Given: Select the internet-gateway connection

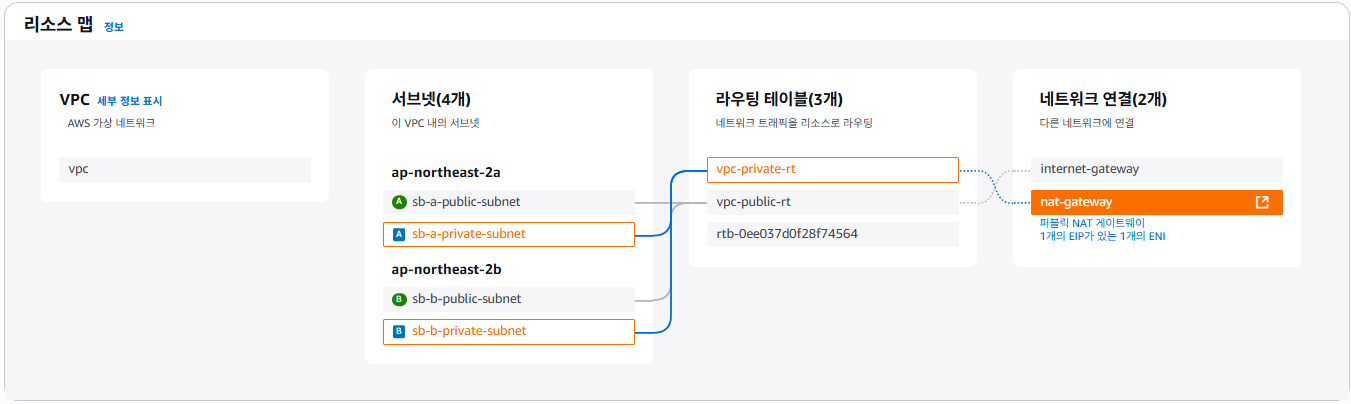Looking at the screenshot, I should click(1157, 170).
